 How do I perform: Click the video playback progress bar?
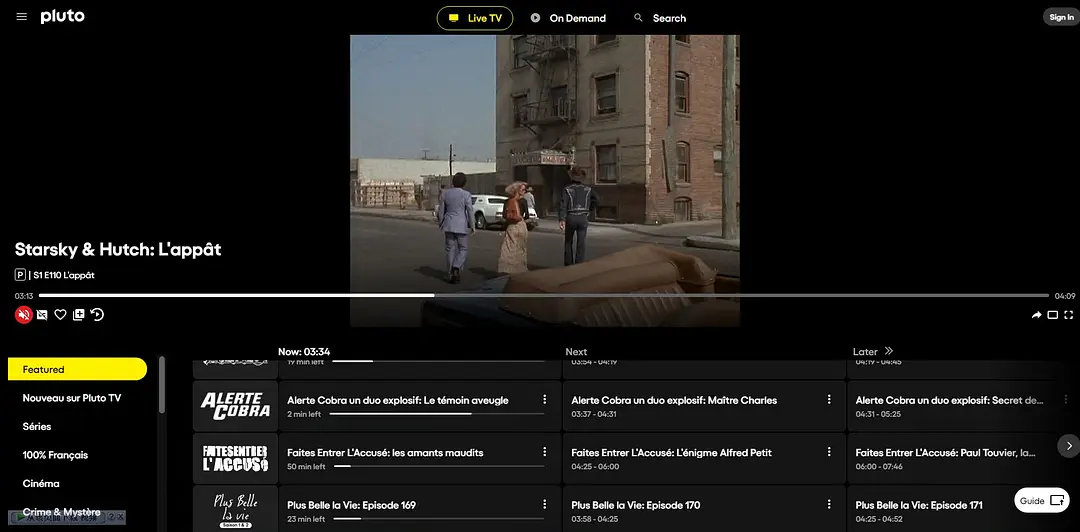[x=540, y=295]
